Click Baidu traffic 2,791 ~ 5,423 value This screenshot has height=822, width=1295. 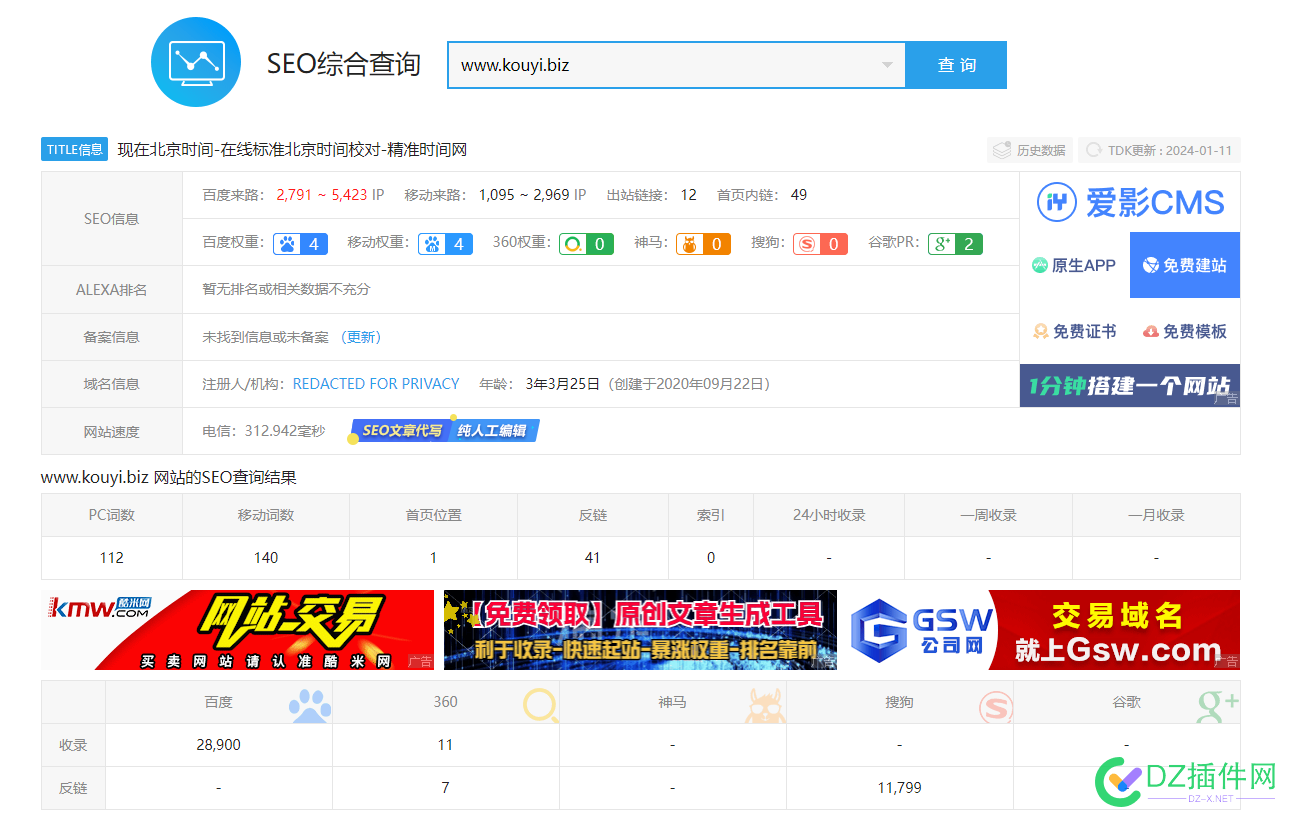322,195
